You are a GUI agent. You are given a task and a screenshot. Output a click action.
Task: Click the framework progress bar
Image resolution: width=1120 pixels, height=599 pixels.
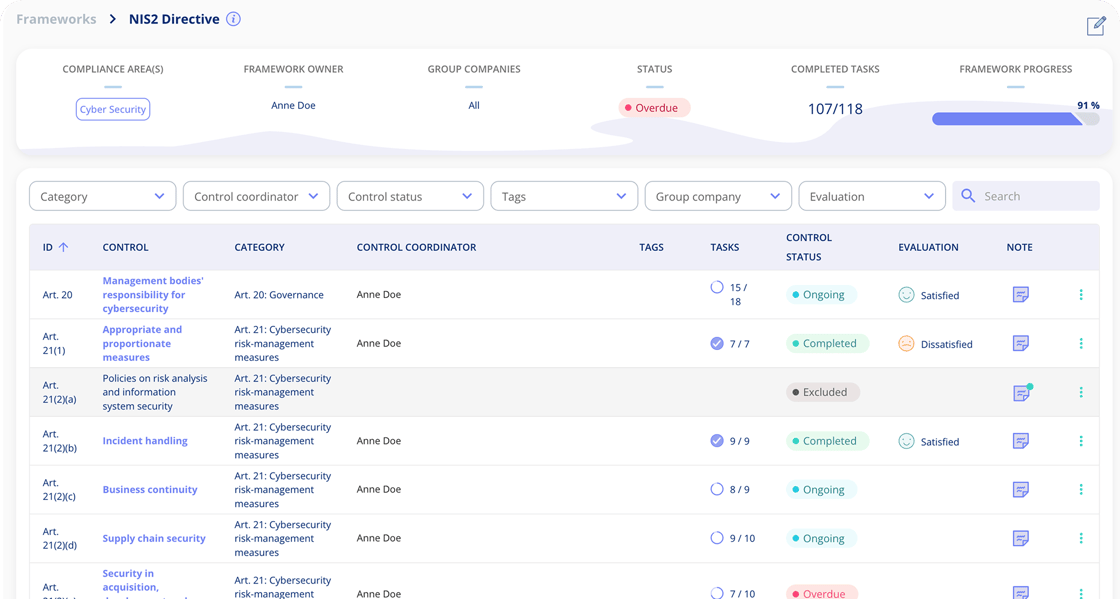tap(1015, 119)
